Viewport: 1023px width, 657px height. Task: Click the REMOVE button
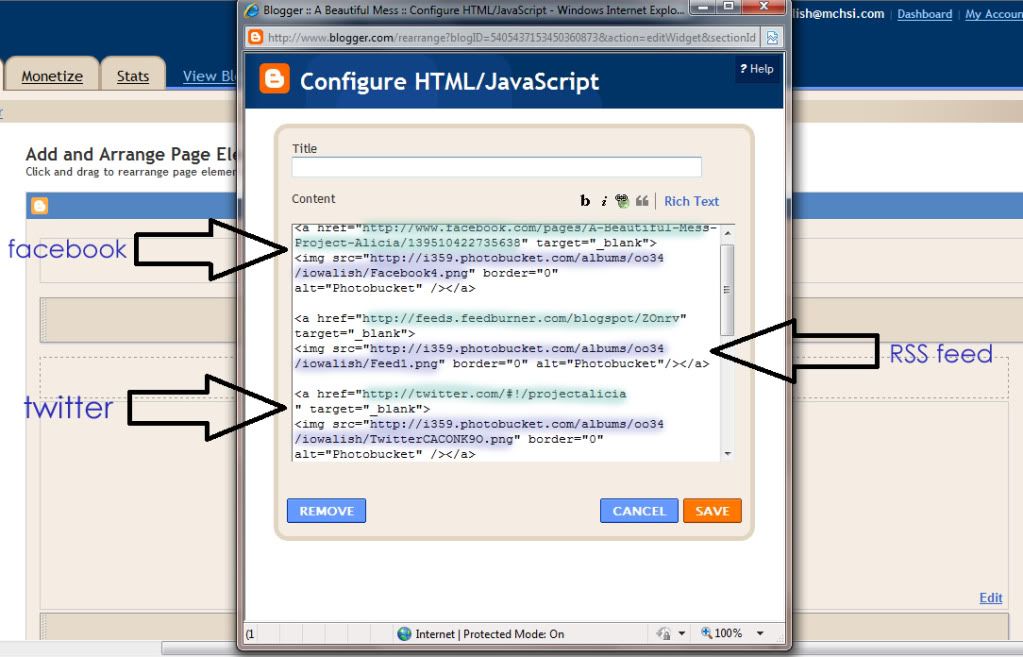point(326,511)
